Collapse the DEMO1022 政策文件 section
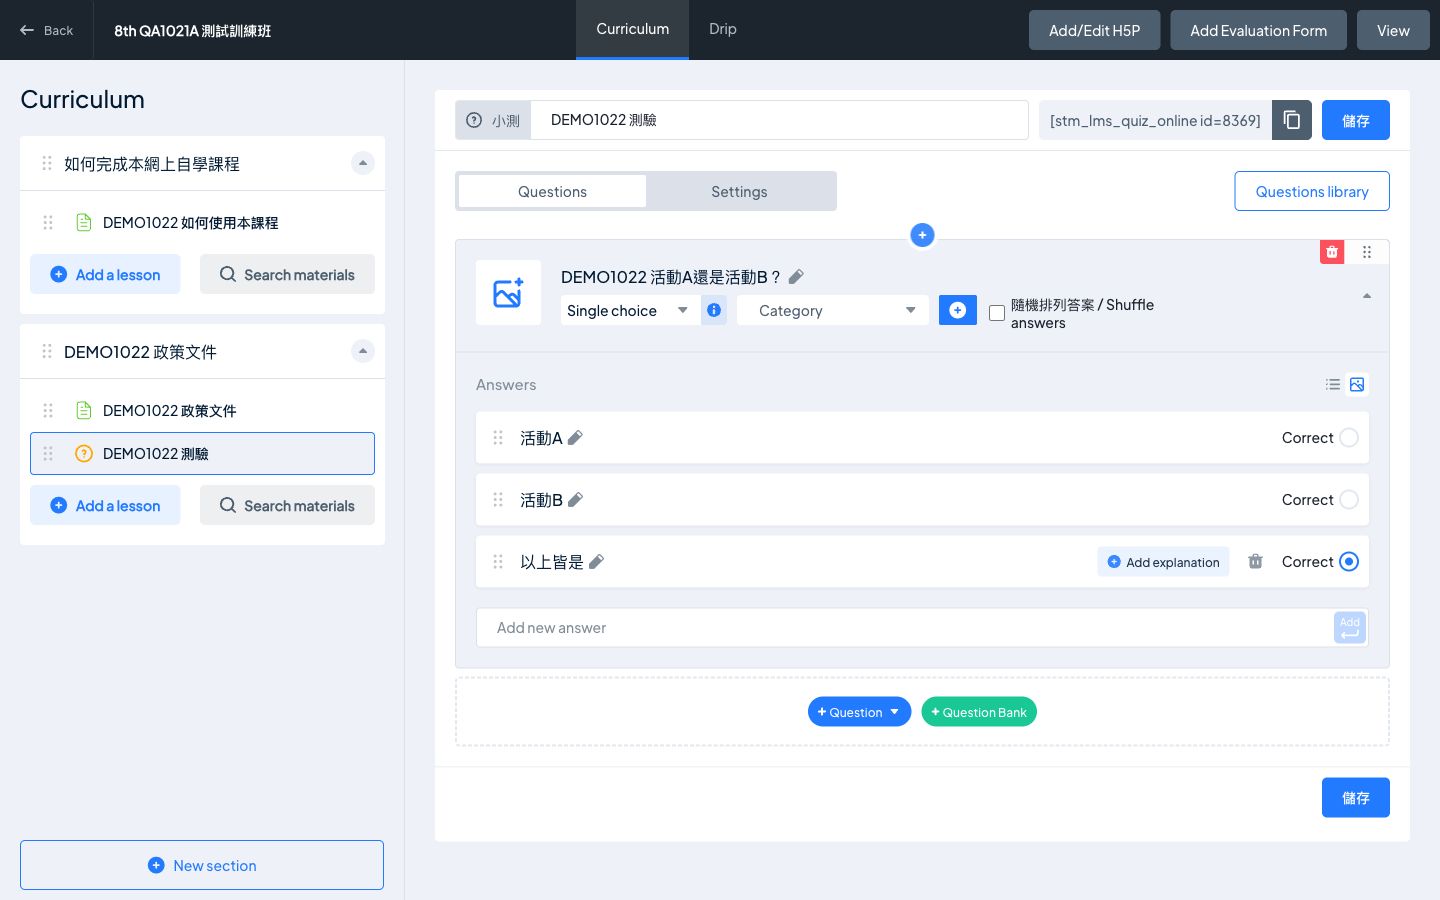The height and width of the screenshot is (900, 1440). [363, 351]
